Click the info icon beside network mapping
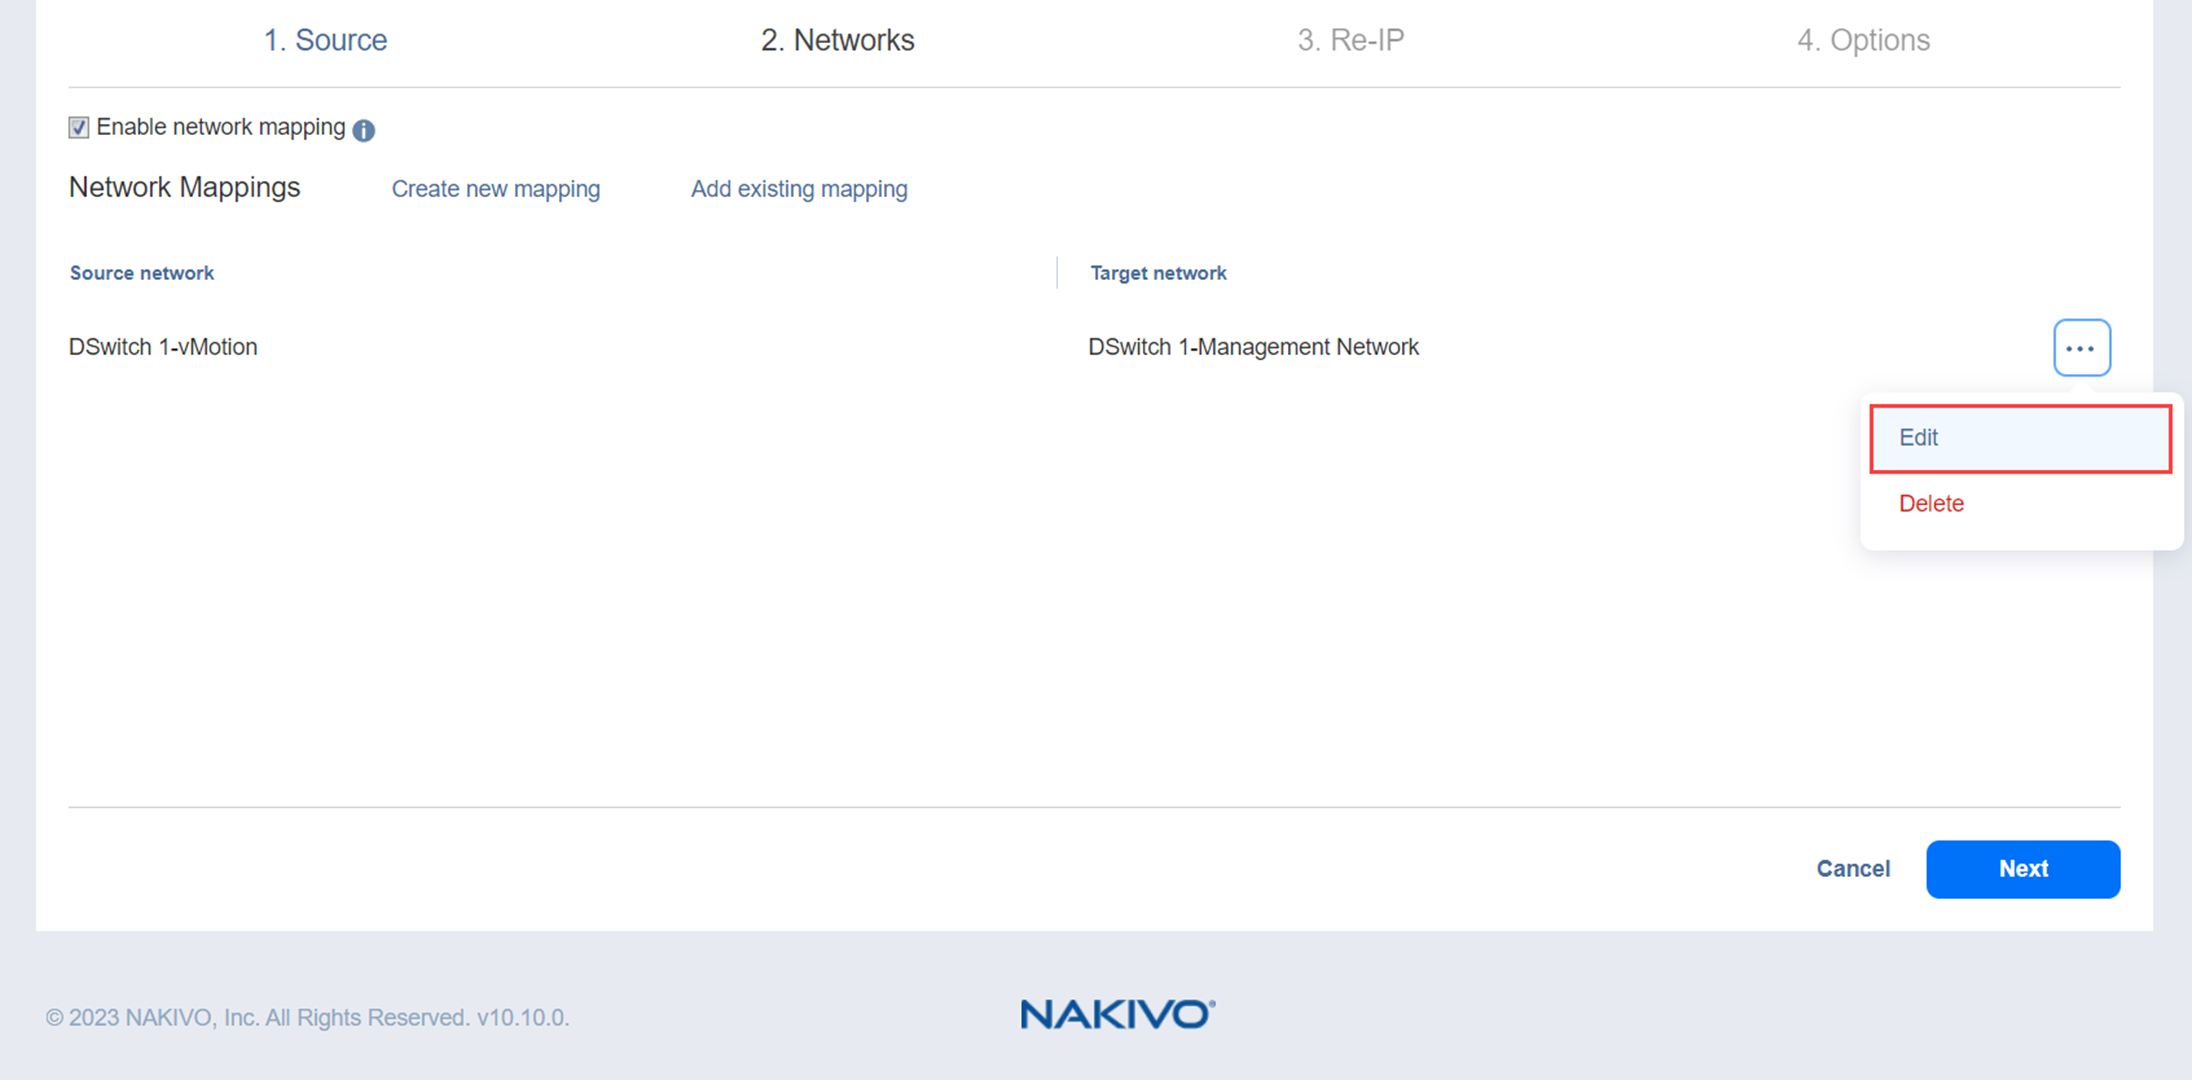 click(x=364, y=130)
